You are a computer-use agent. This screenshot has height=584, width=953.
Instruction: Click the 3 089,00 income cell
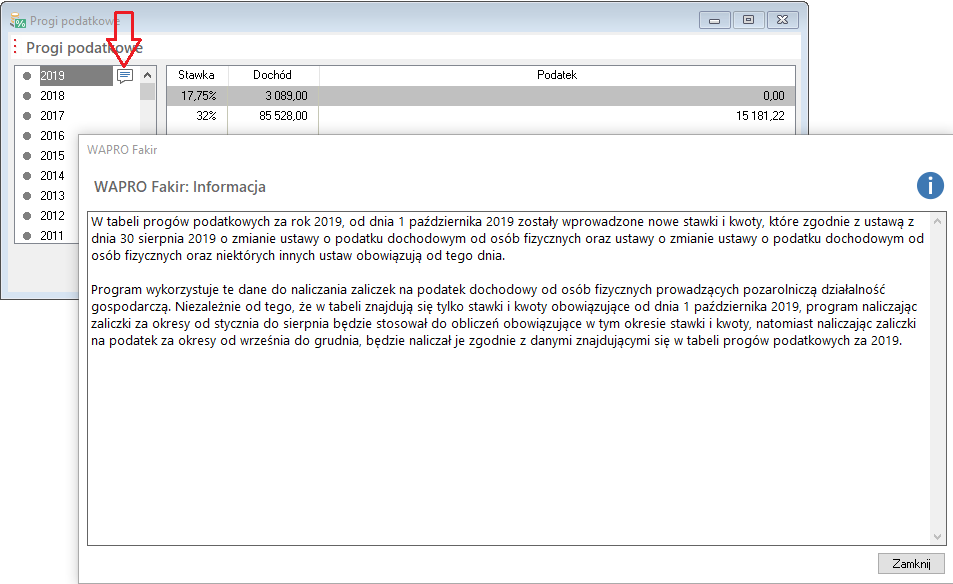274,95
